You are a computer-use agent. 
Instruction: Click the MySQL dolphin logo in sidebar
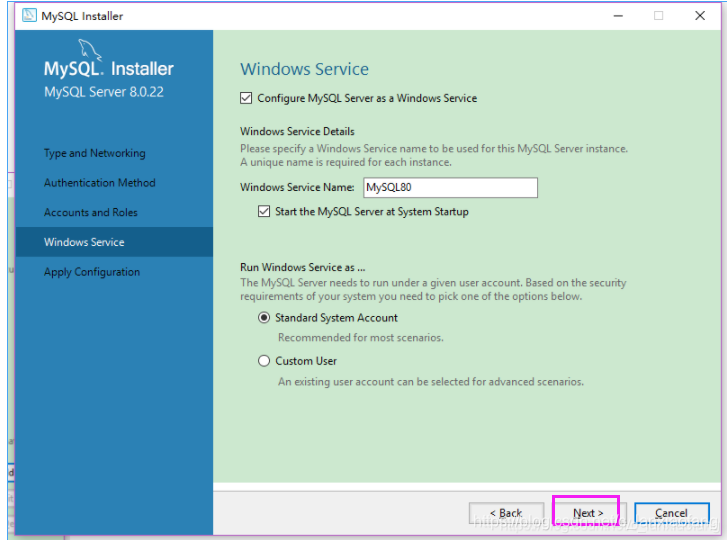point(89,50)
